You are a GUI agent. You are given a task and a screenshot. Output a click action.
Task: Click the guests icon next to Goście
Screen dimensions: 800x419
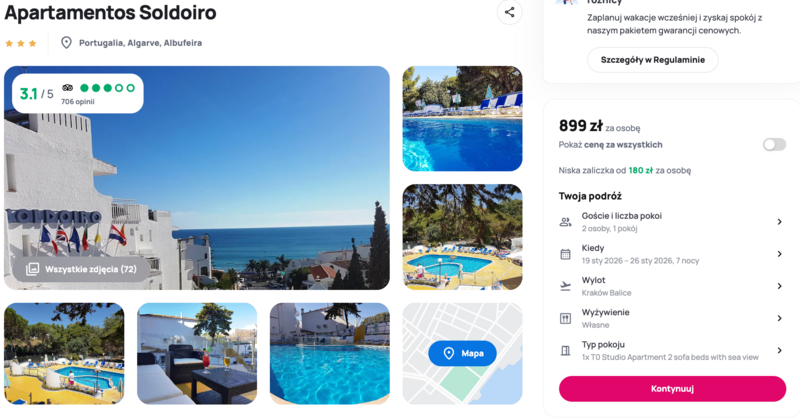(565, 222)
